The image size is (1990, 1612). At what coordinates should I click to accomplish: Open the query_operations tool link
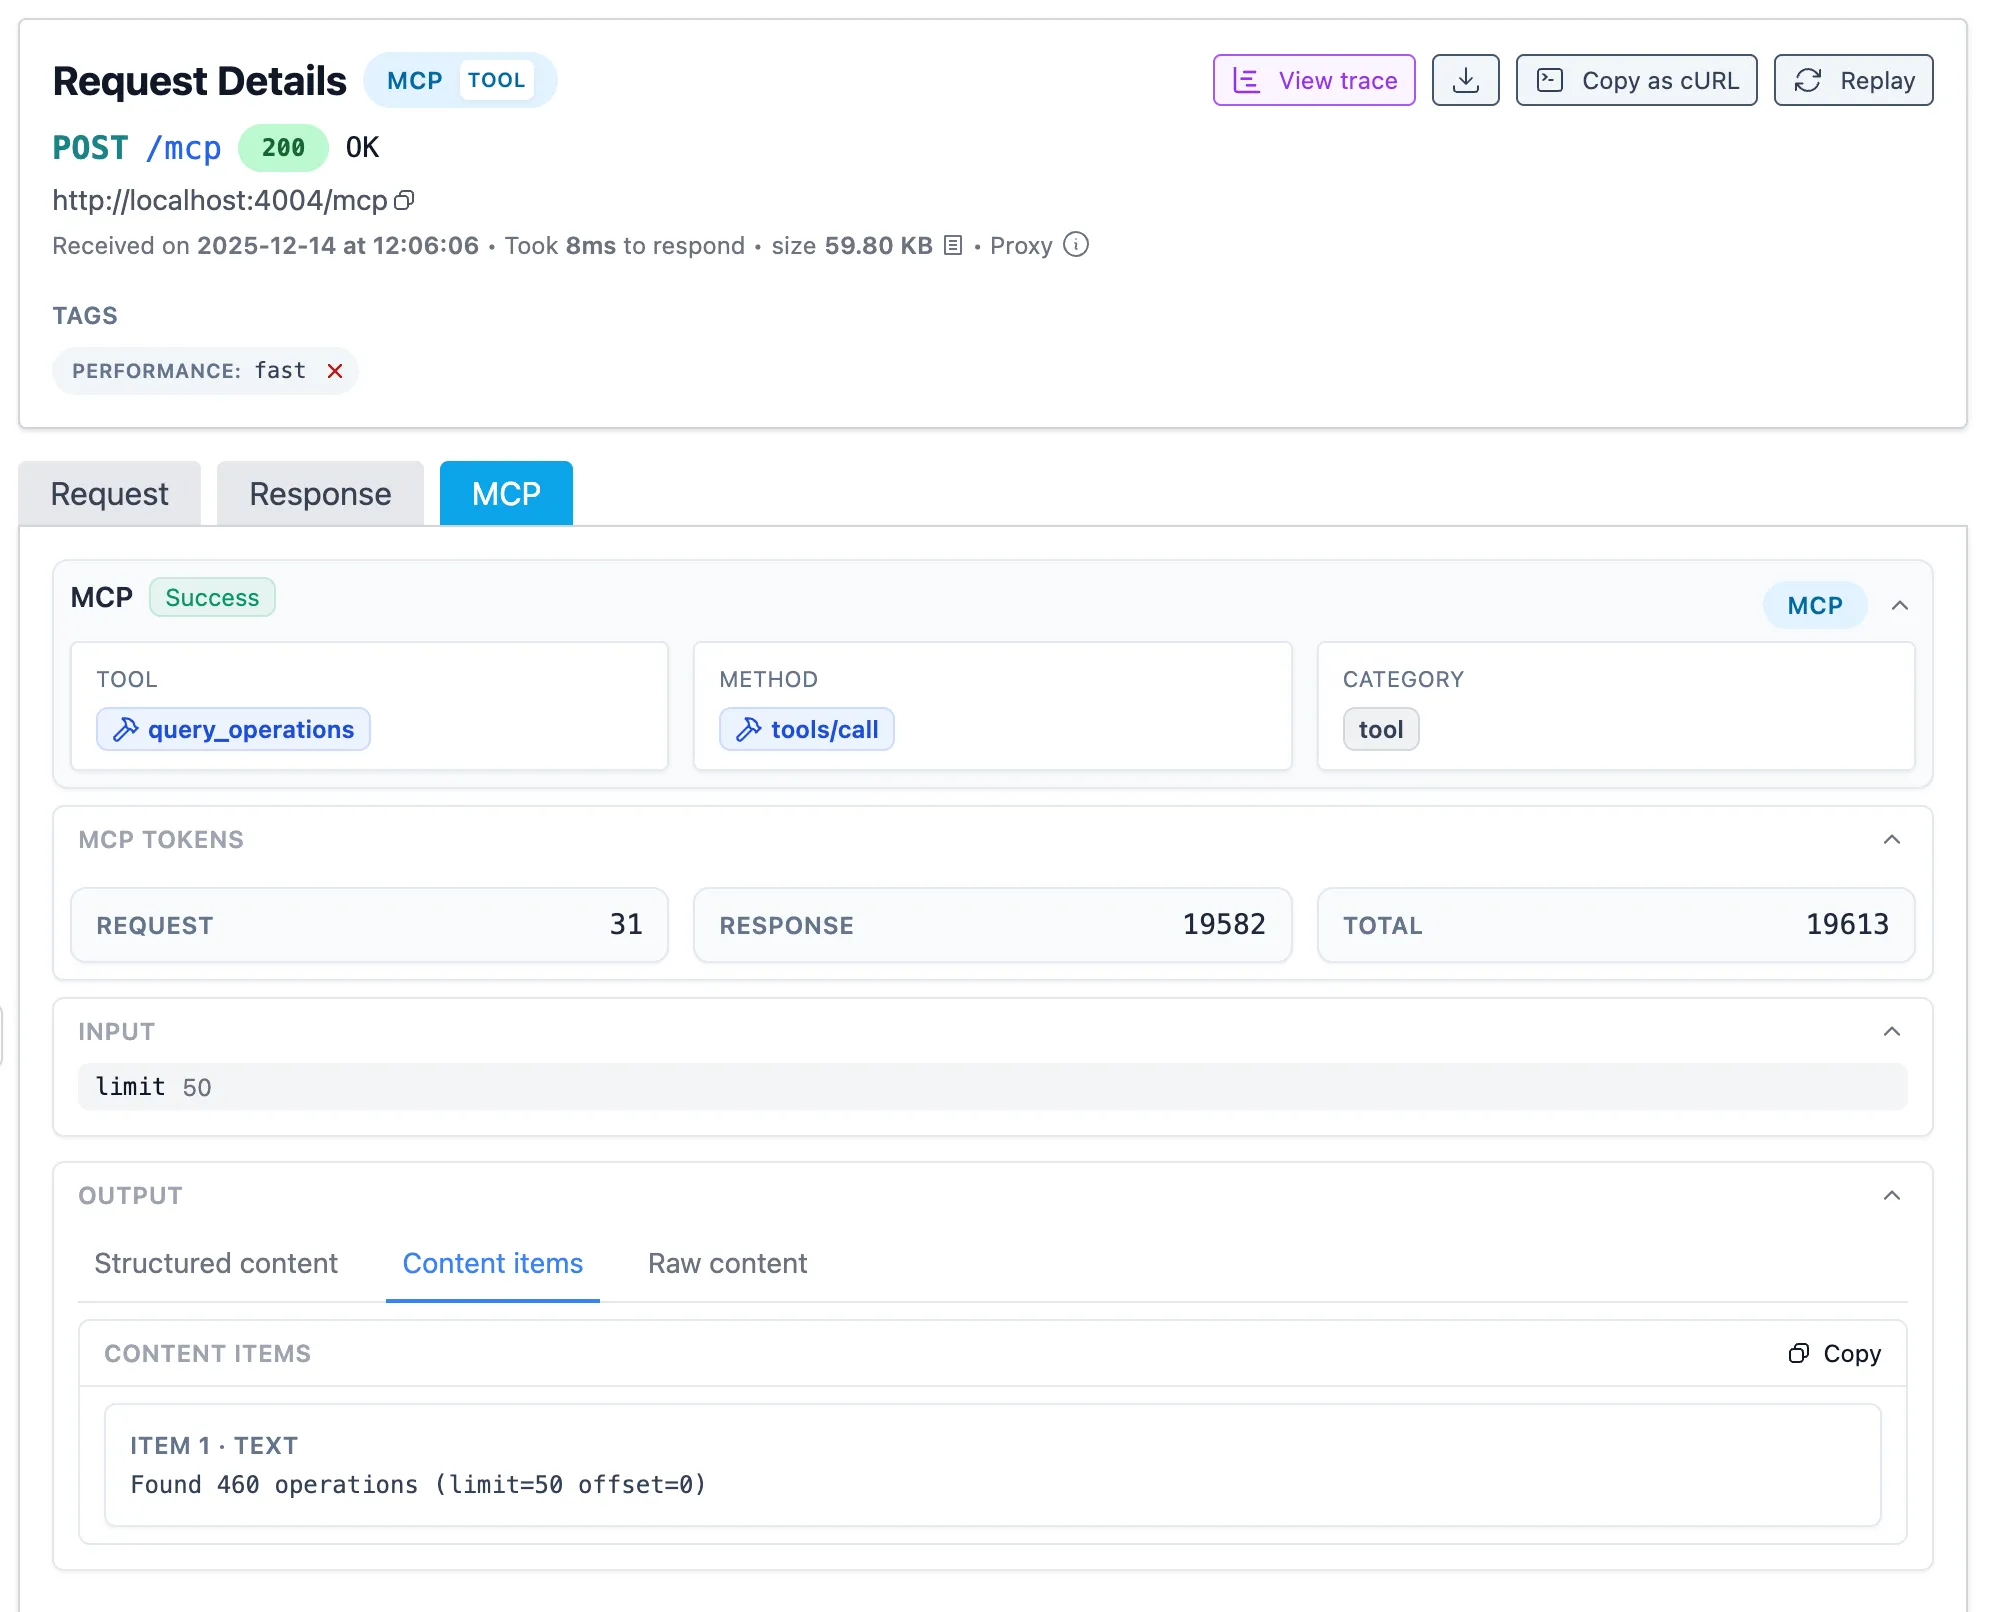coord(250,729)
